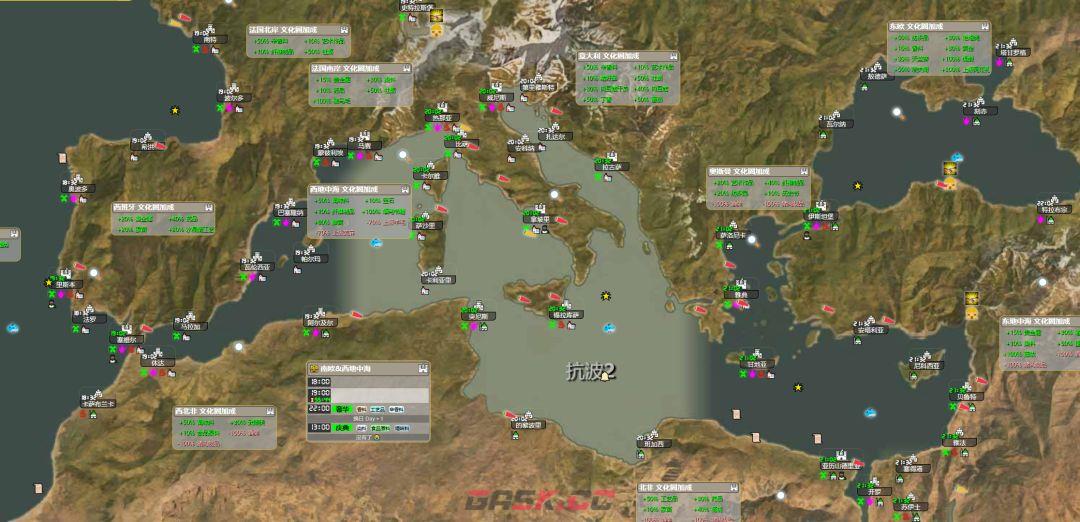The width and height of the screenshot is (1080, 522).
Task: Select the 开罗 city label
Action: [x=875, y=492]
